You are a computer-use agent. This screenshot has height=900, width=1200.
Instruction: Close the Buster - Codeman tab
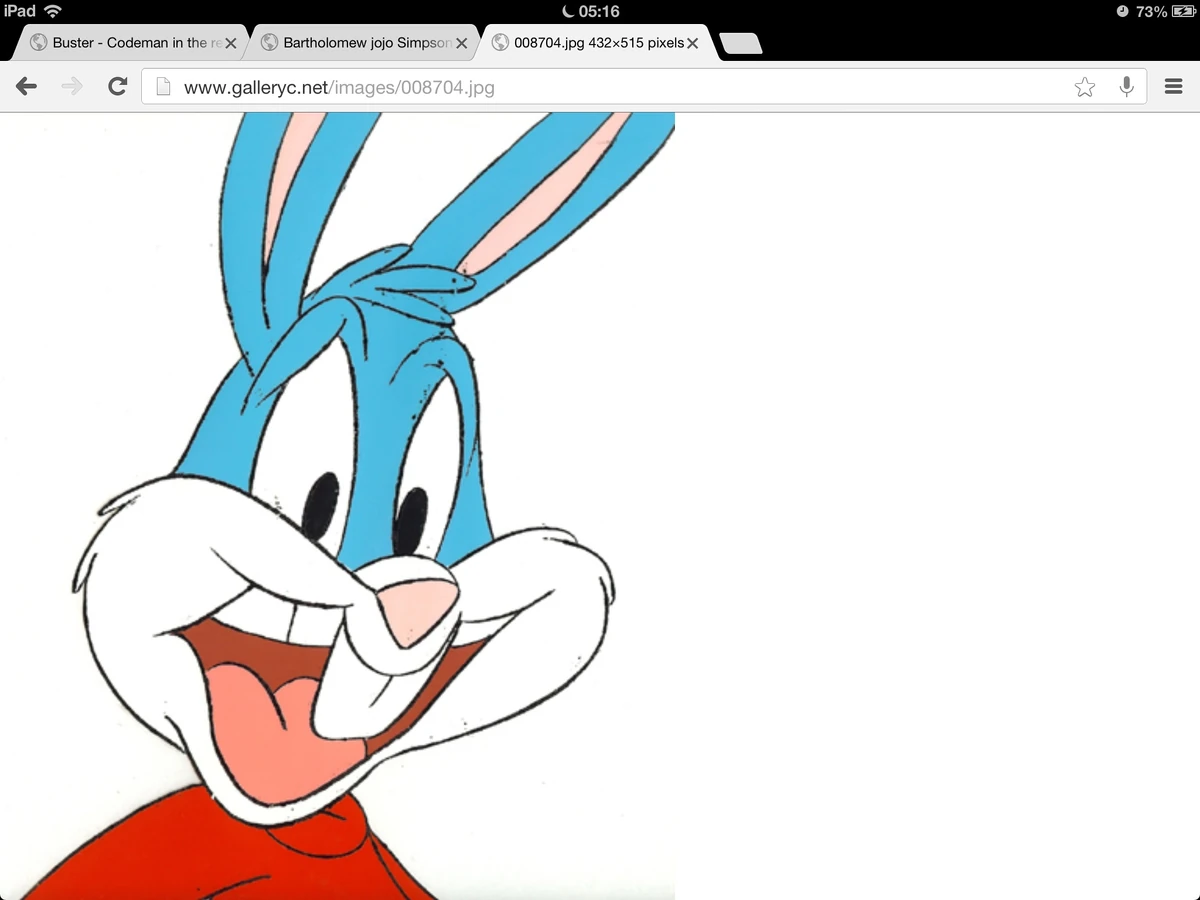click(x=231, y=43)
